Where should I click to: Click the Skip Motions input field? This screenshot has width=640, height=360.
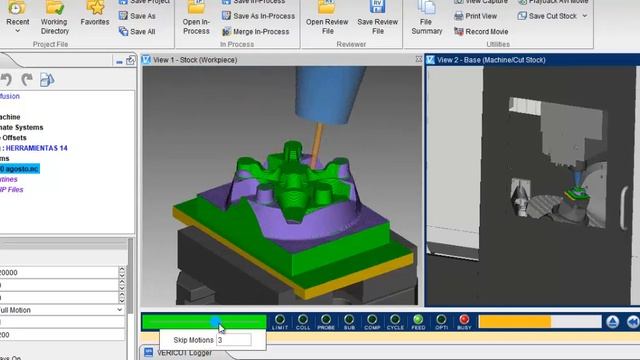[233, 340]
